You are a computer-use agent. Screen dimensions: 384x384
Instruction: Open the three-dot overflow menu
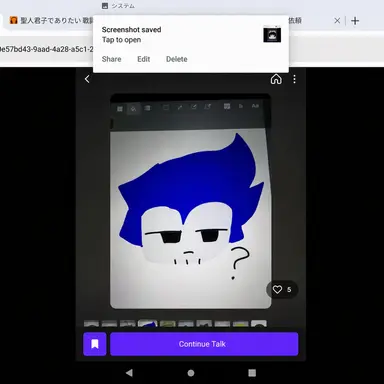[294, 79]
